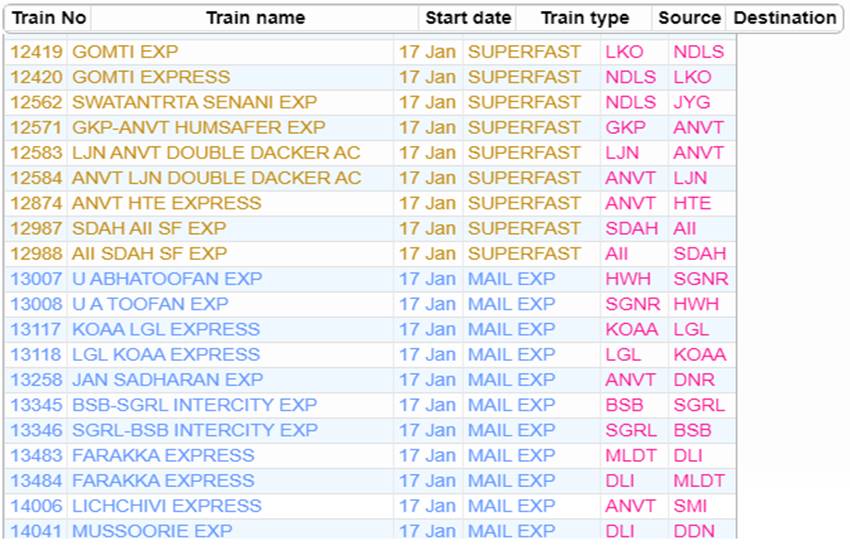The image size is (850, 550).
Task: Open KOAA LGL EXPRESS train
Action: coord(165,329)
